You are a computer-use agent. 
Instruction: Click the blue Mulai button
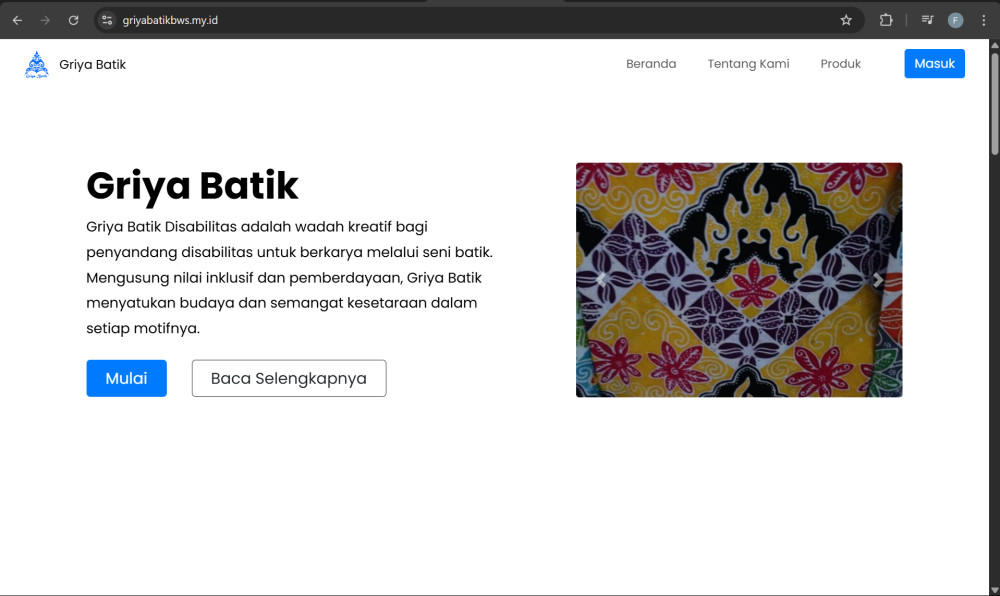click(126, 378)
